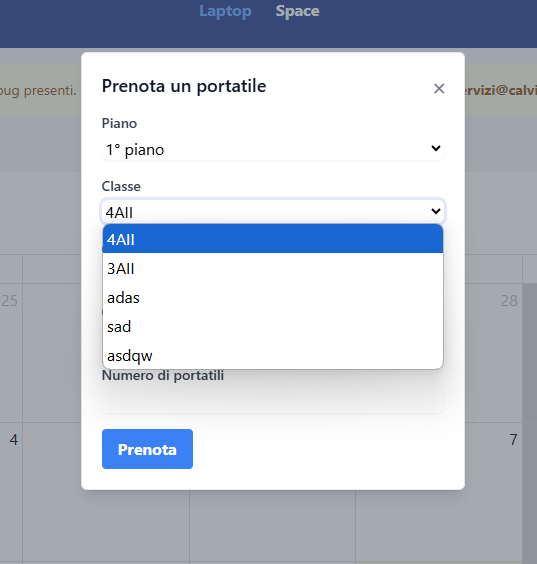Switch to the Laptop tab

225,11
